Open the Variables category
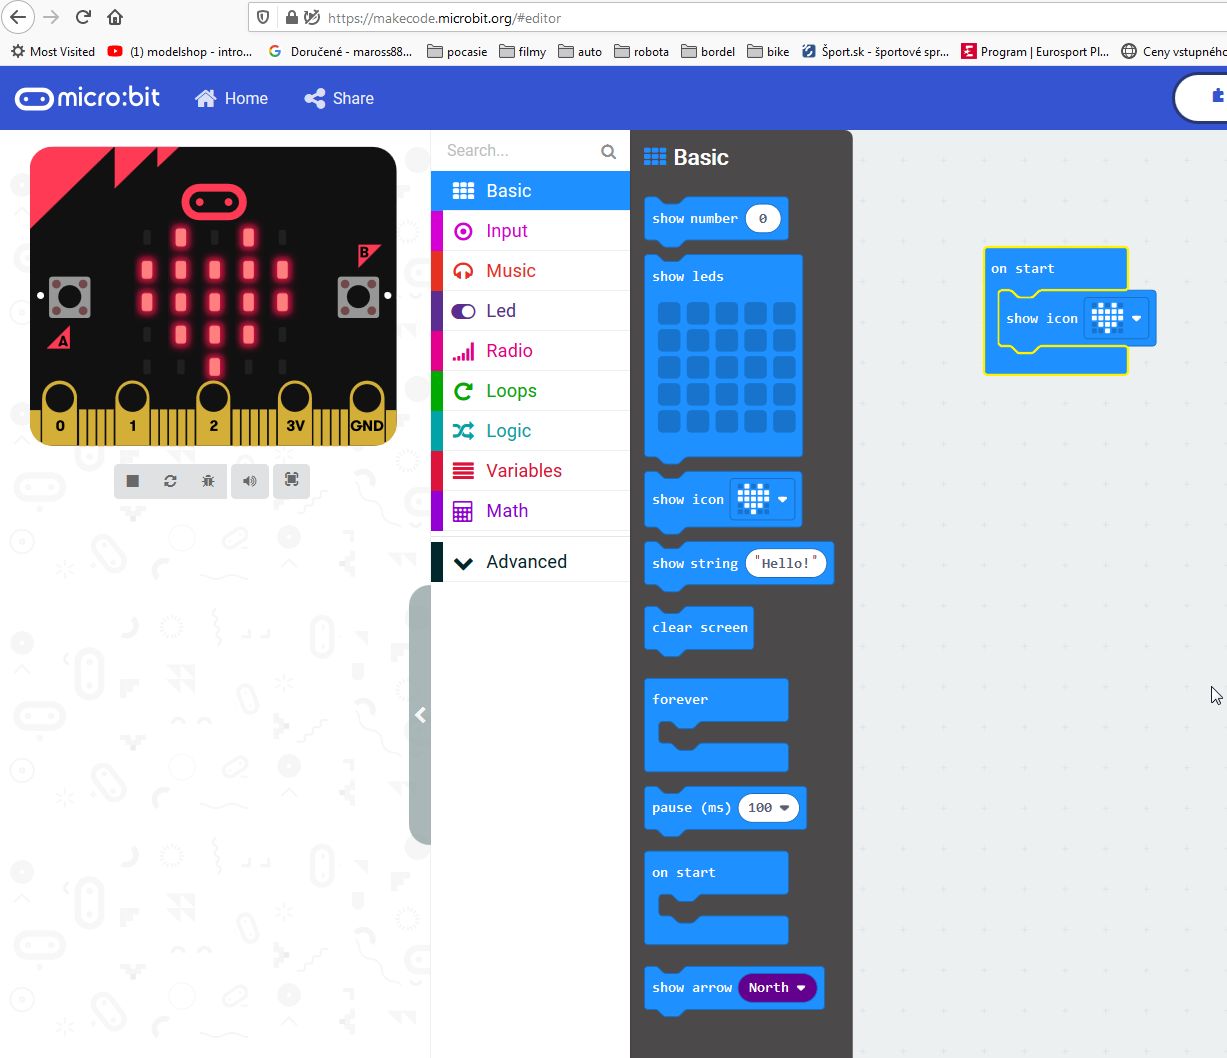This screenshot has width=1227, height=1058. (524, 471)
